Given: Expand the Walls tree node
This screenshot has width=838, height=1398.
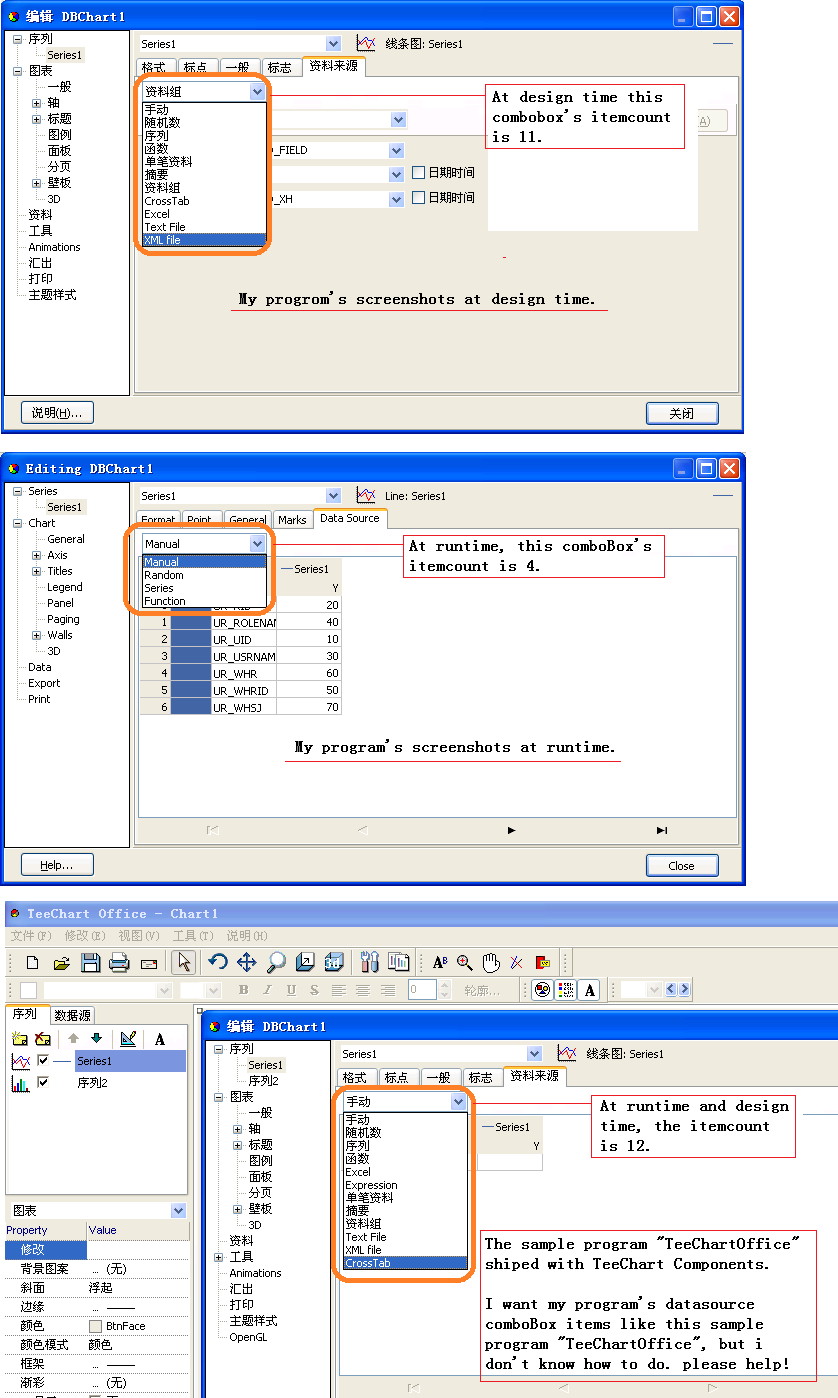Looking at the screenshot, I should pyautogui.click(x=37, y=635).
